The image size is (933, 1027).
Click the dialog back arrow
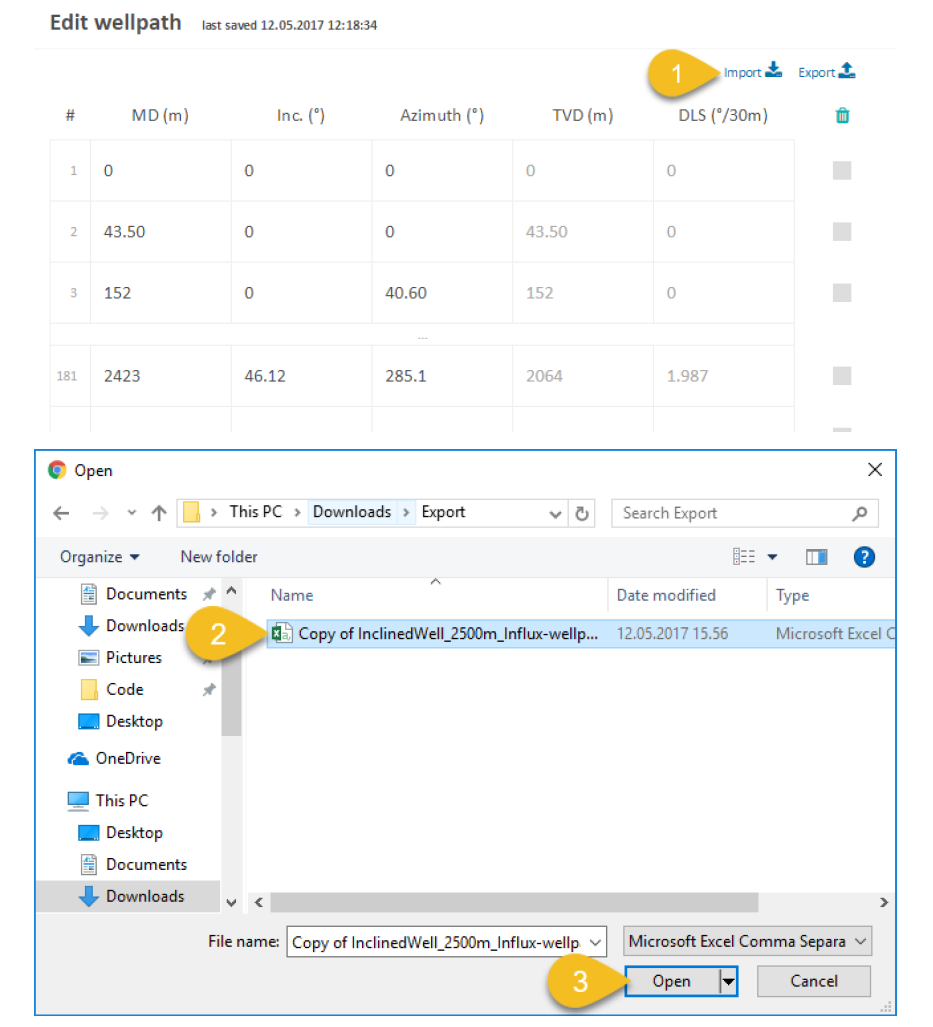62,513
